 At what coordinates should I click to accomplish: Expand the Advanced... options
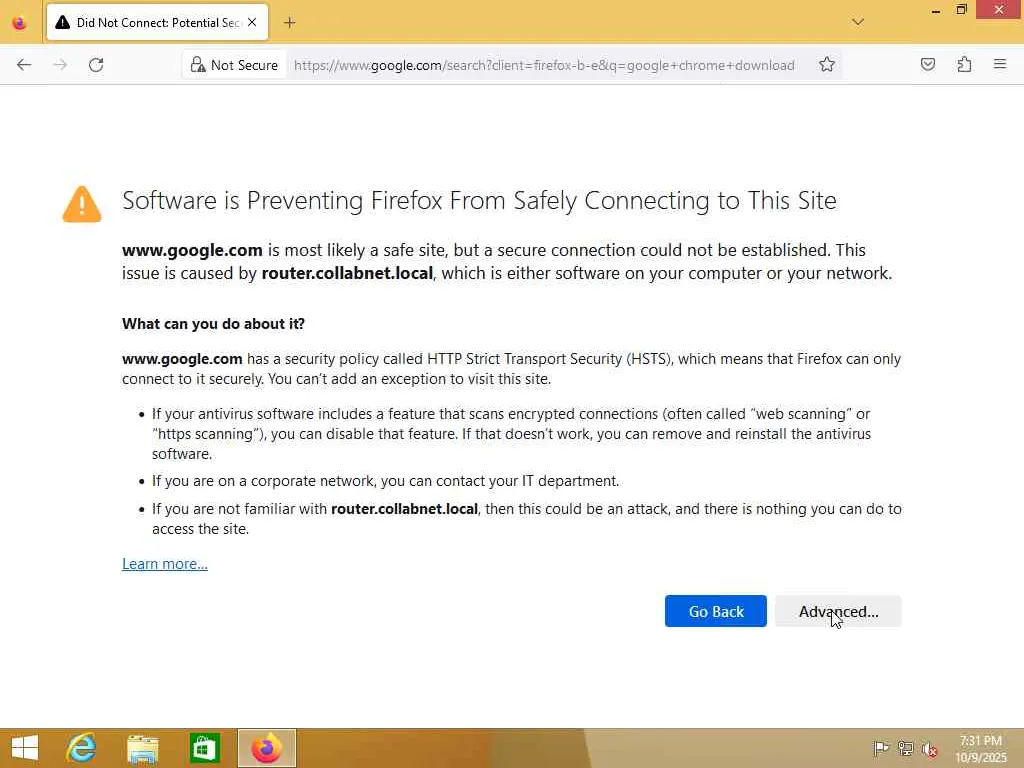[x=838, y=611]
